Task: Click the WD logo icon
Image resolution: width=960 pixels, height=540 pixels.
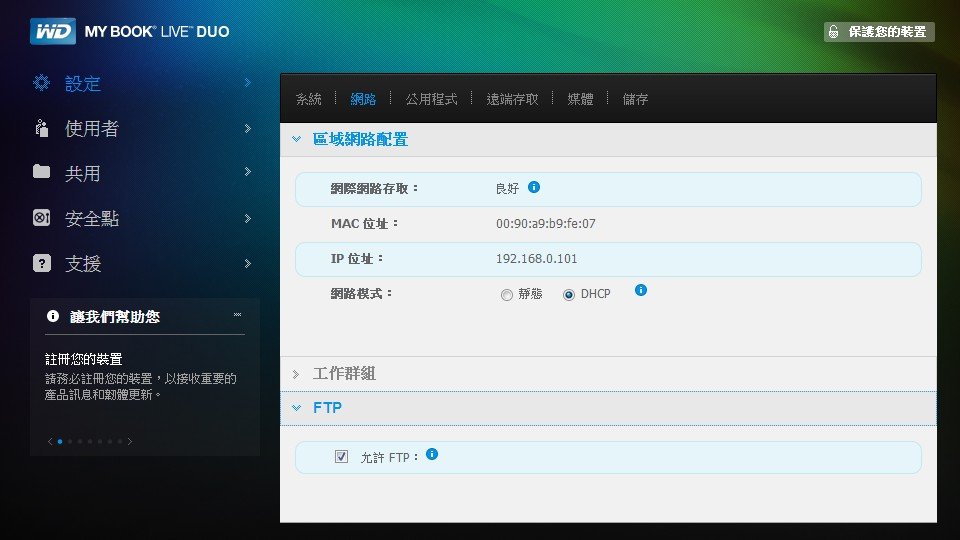Action: (53, 31)
